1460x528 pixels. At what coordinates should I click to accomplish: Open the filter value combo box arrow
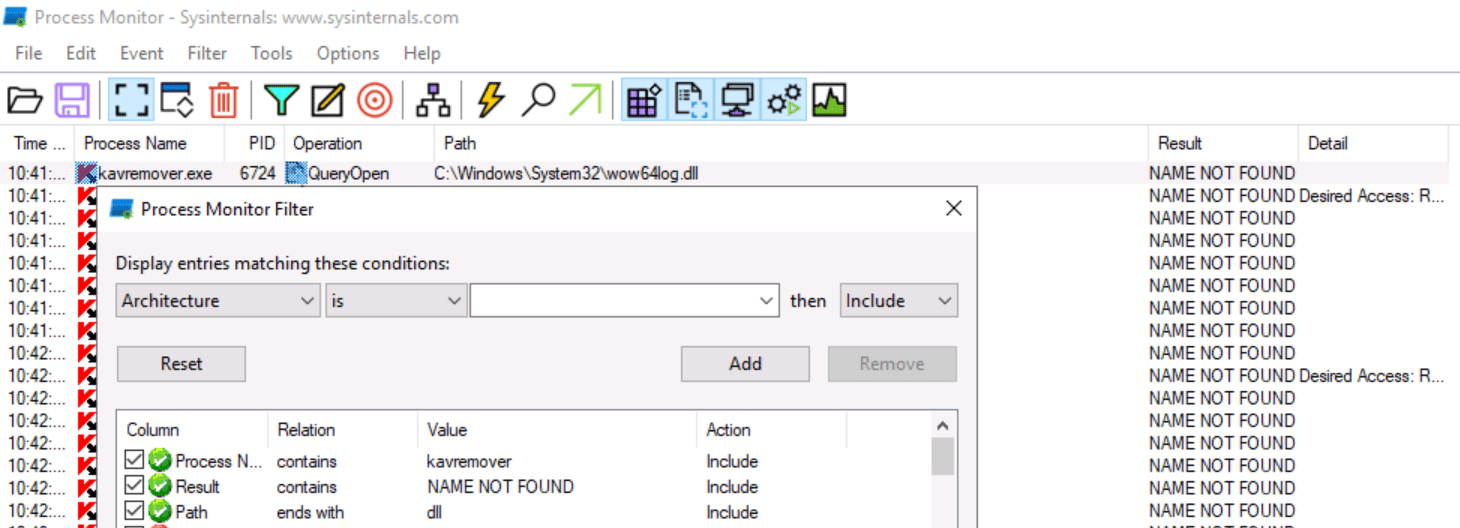767,301
